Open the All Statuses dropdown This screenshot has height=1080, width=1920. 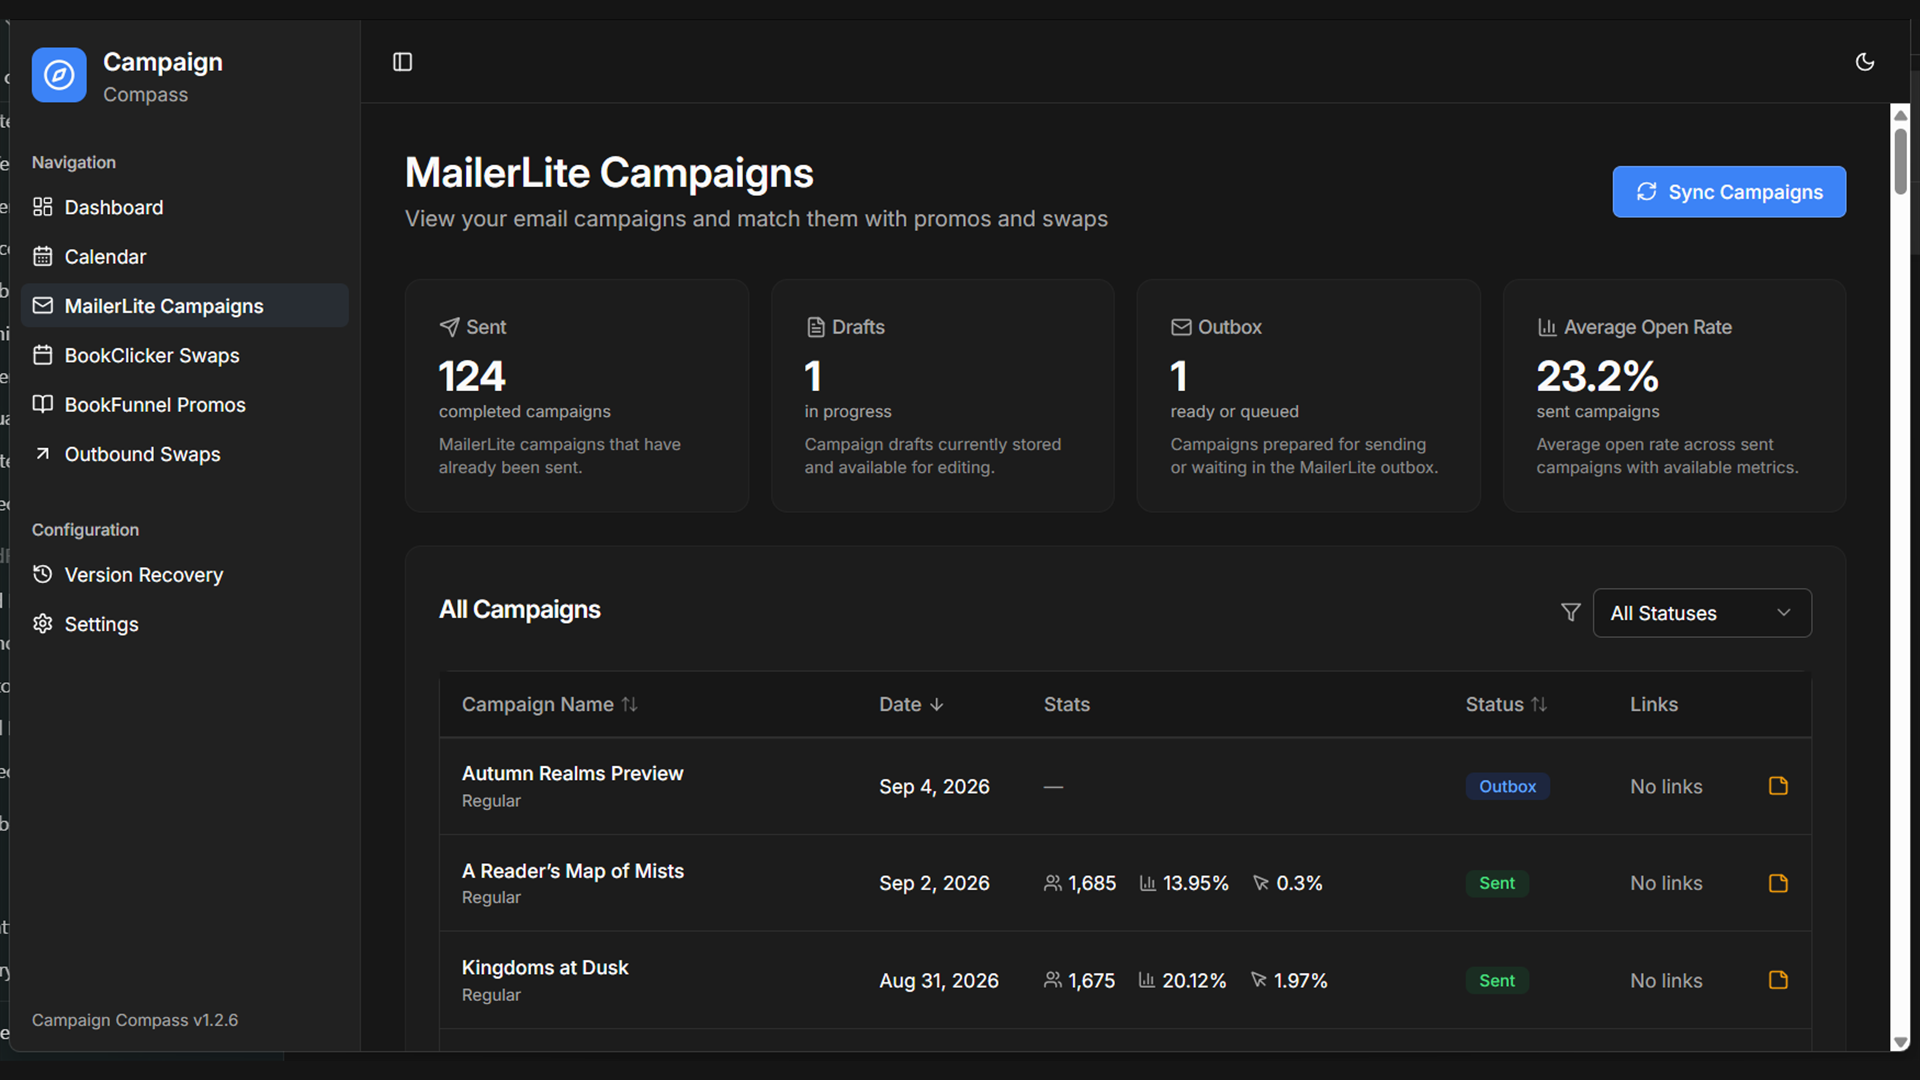click(1702, 613)
